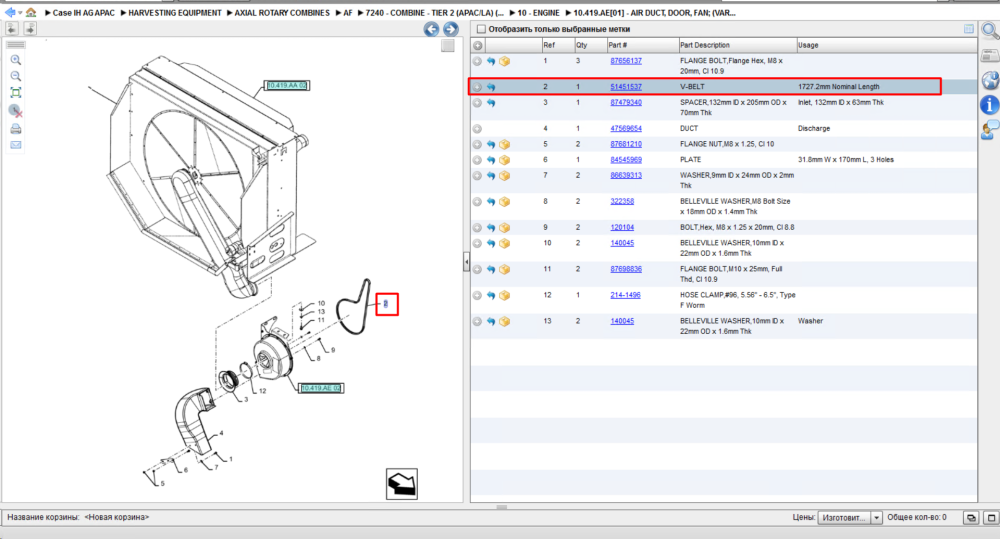Click the 'Usage' column header
The image size is (1000, 539).
tap(886, 45)
